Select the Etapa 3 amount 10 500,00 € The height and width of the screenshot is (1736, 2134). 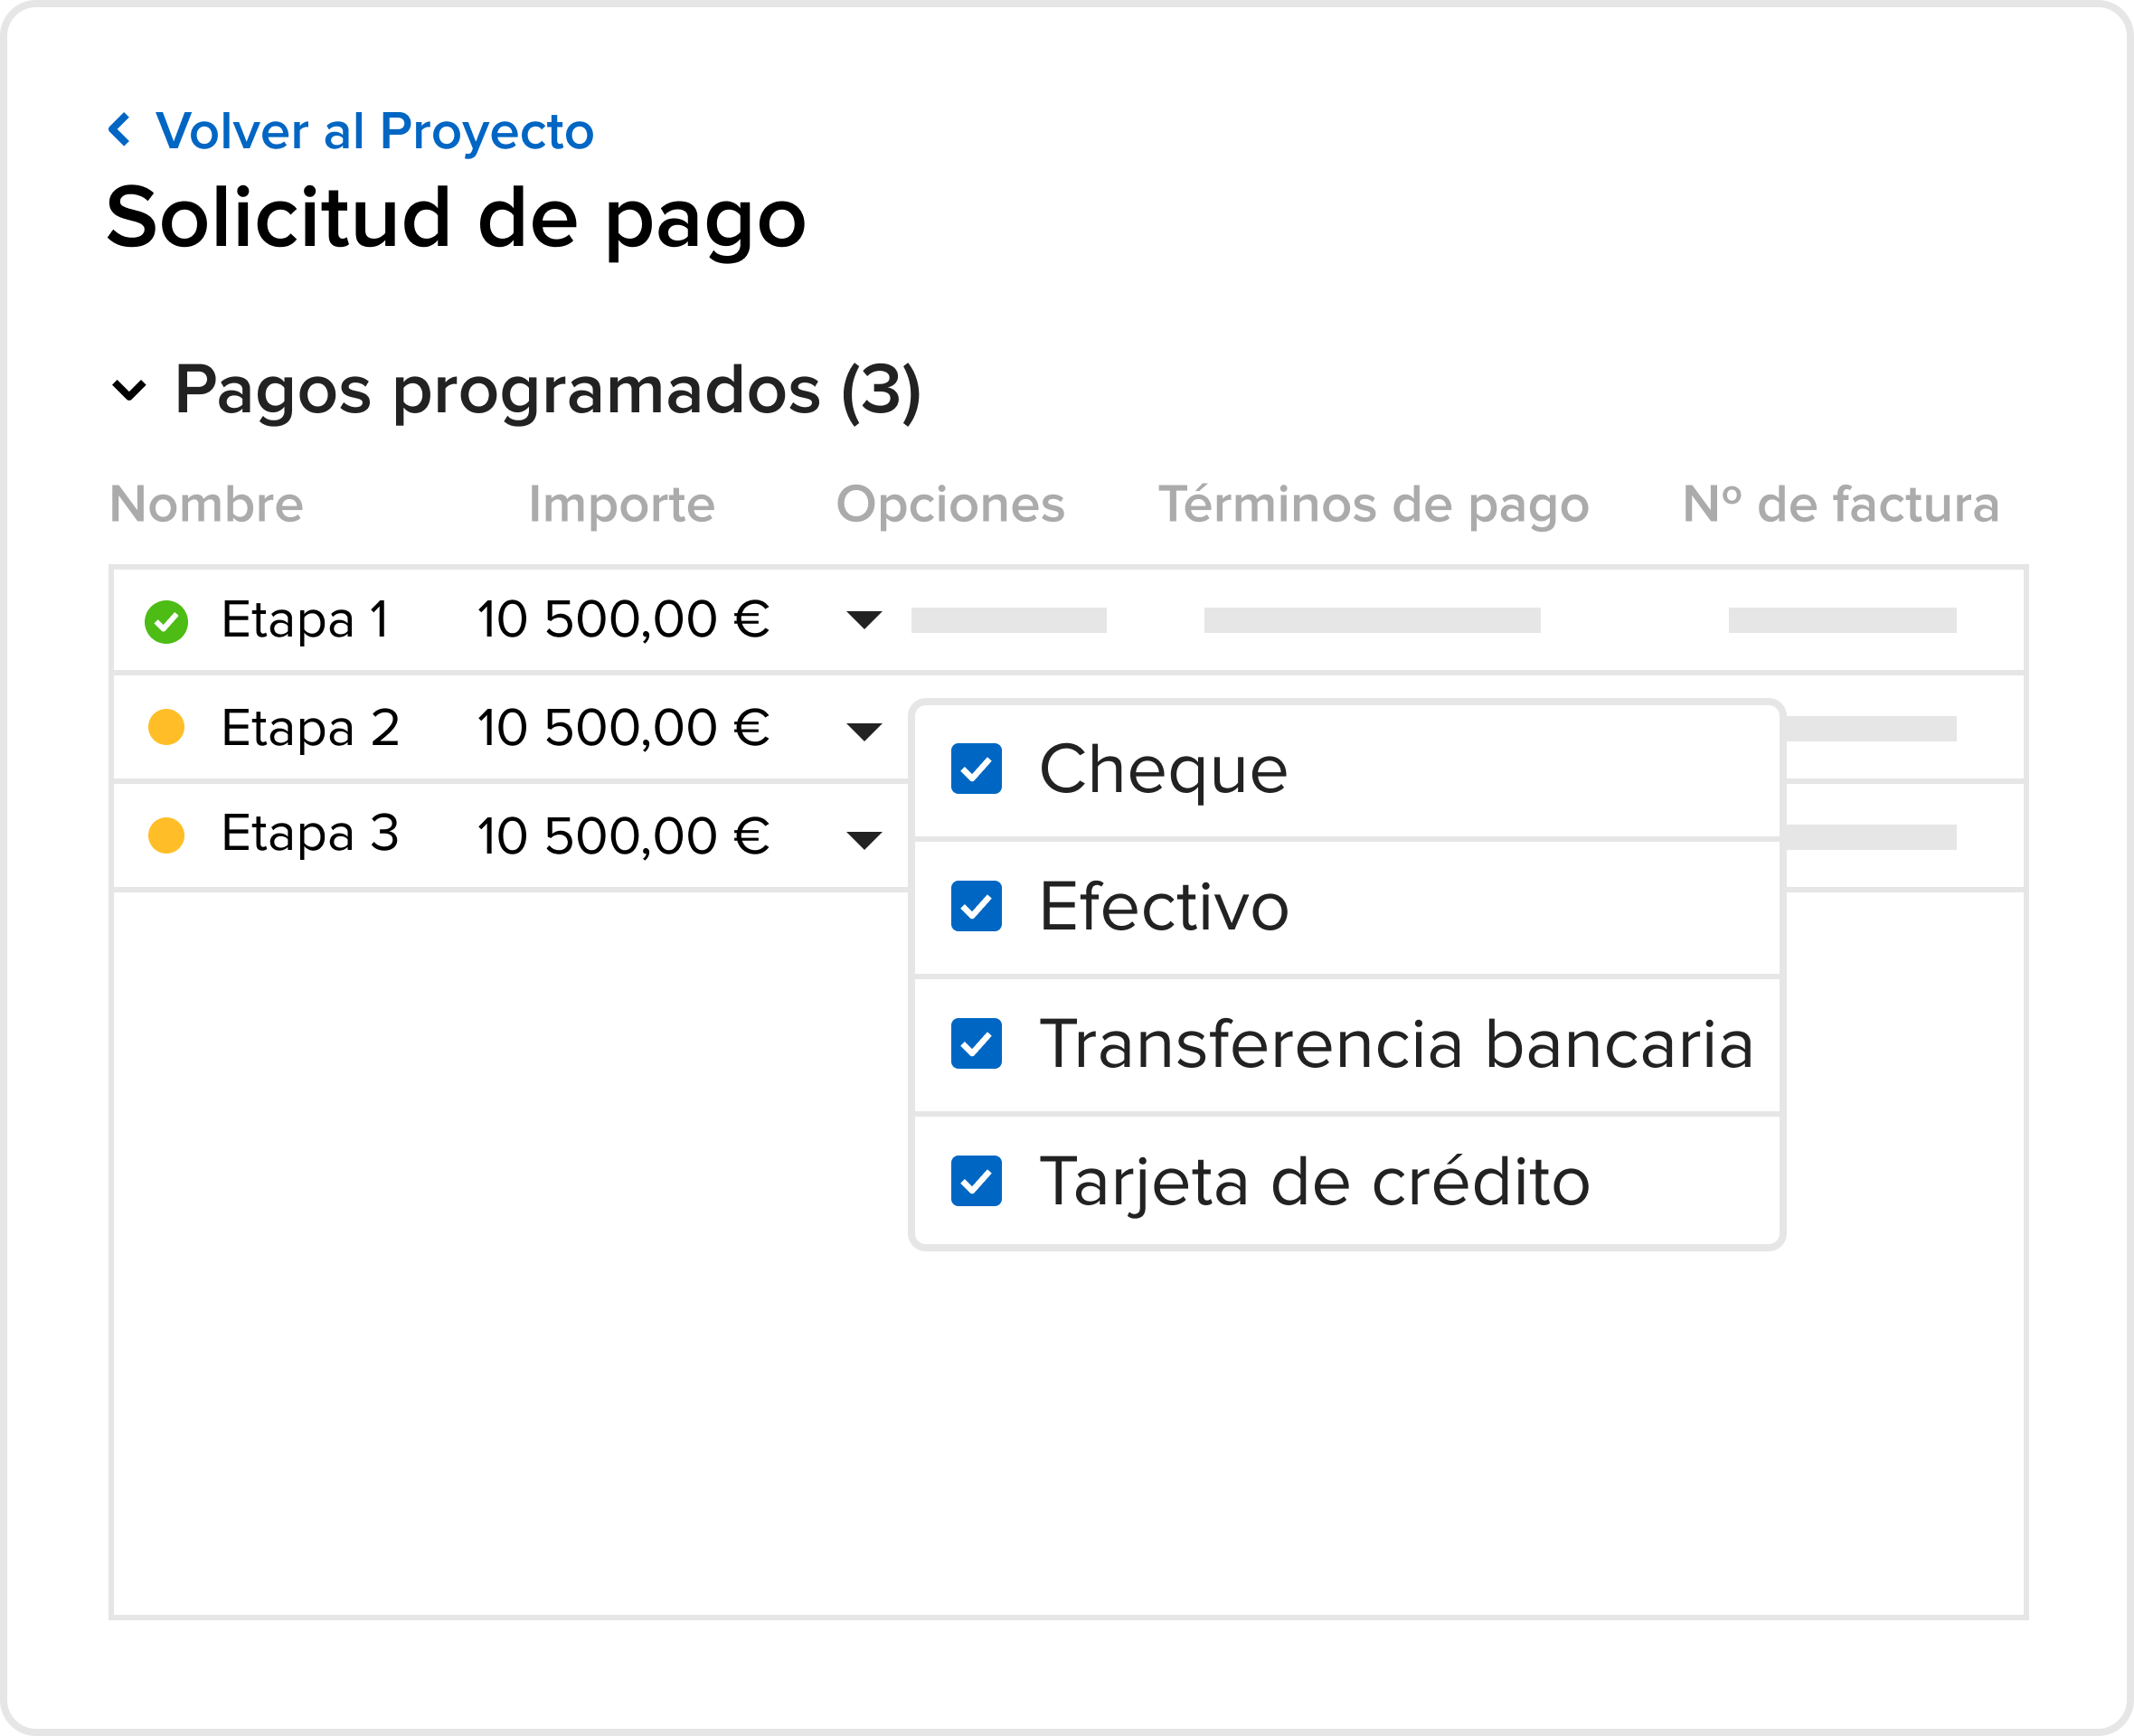[623, 836]
